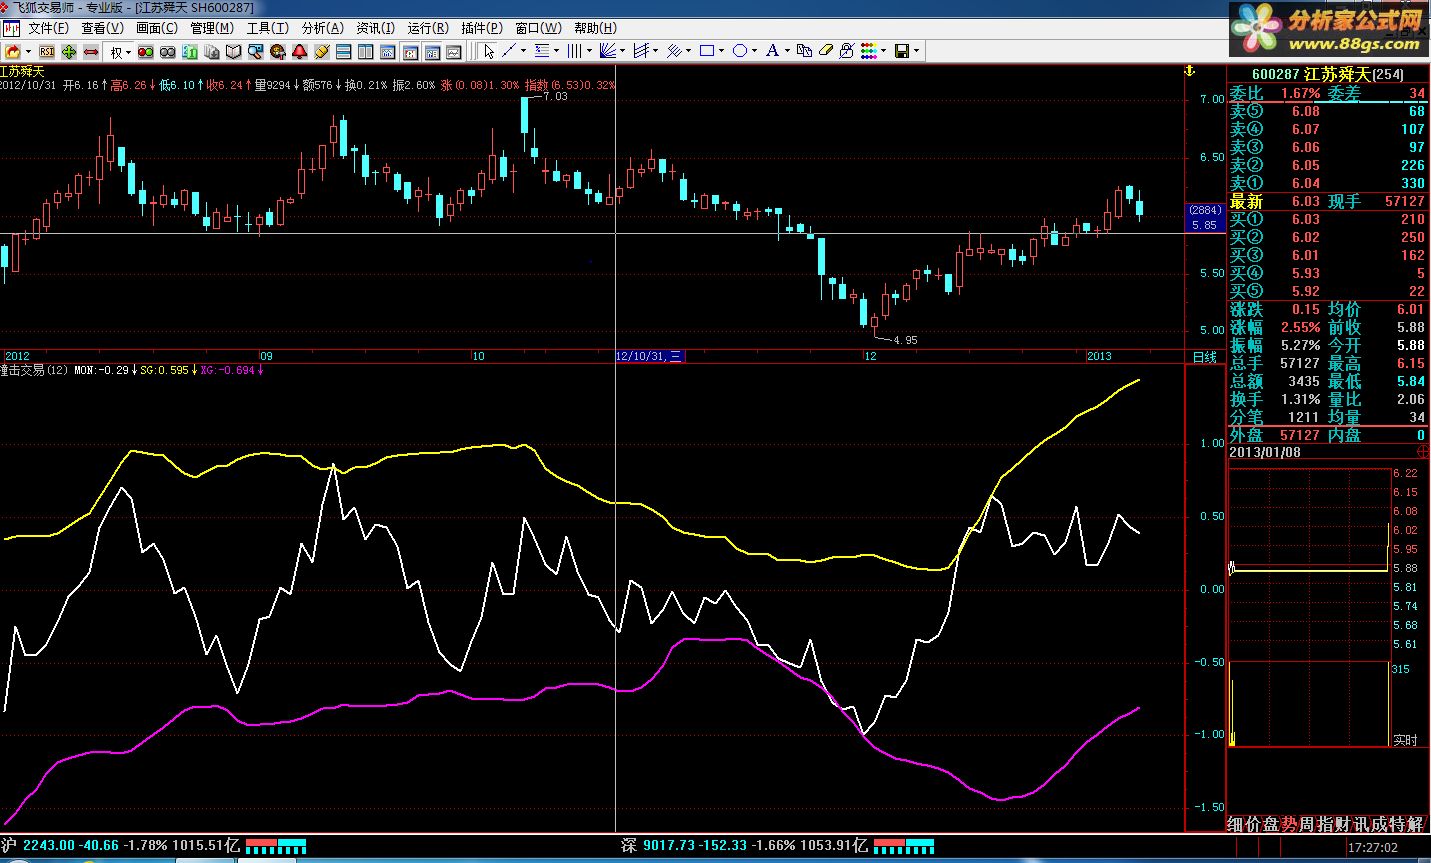The height and width of the screenshot is (863, 1431).
Task: Click the 沪 Shanghai index status entry
Action: tap(120, 846)
